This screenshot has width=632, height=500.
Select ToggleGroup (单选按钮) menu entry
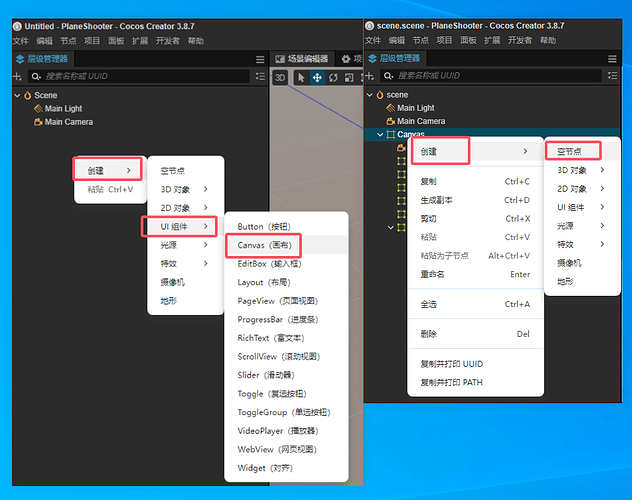286,412
